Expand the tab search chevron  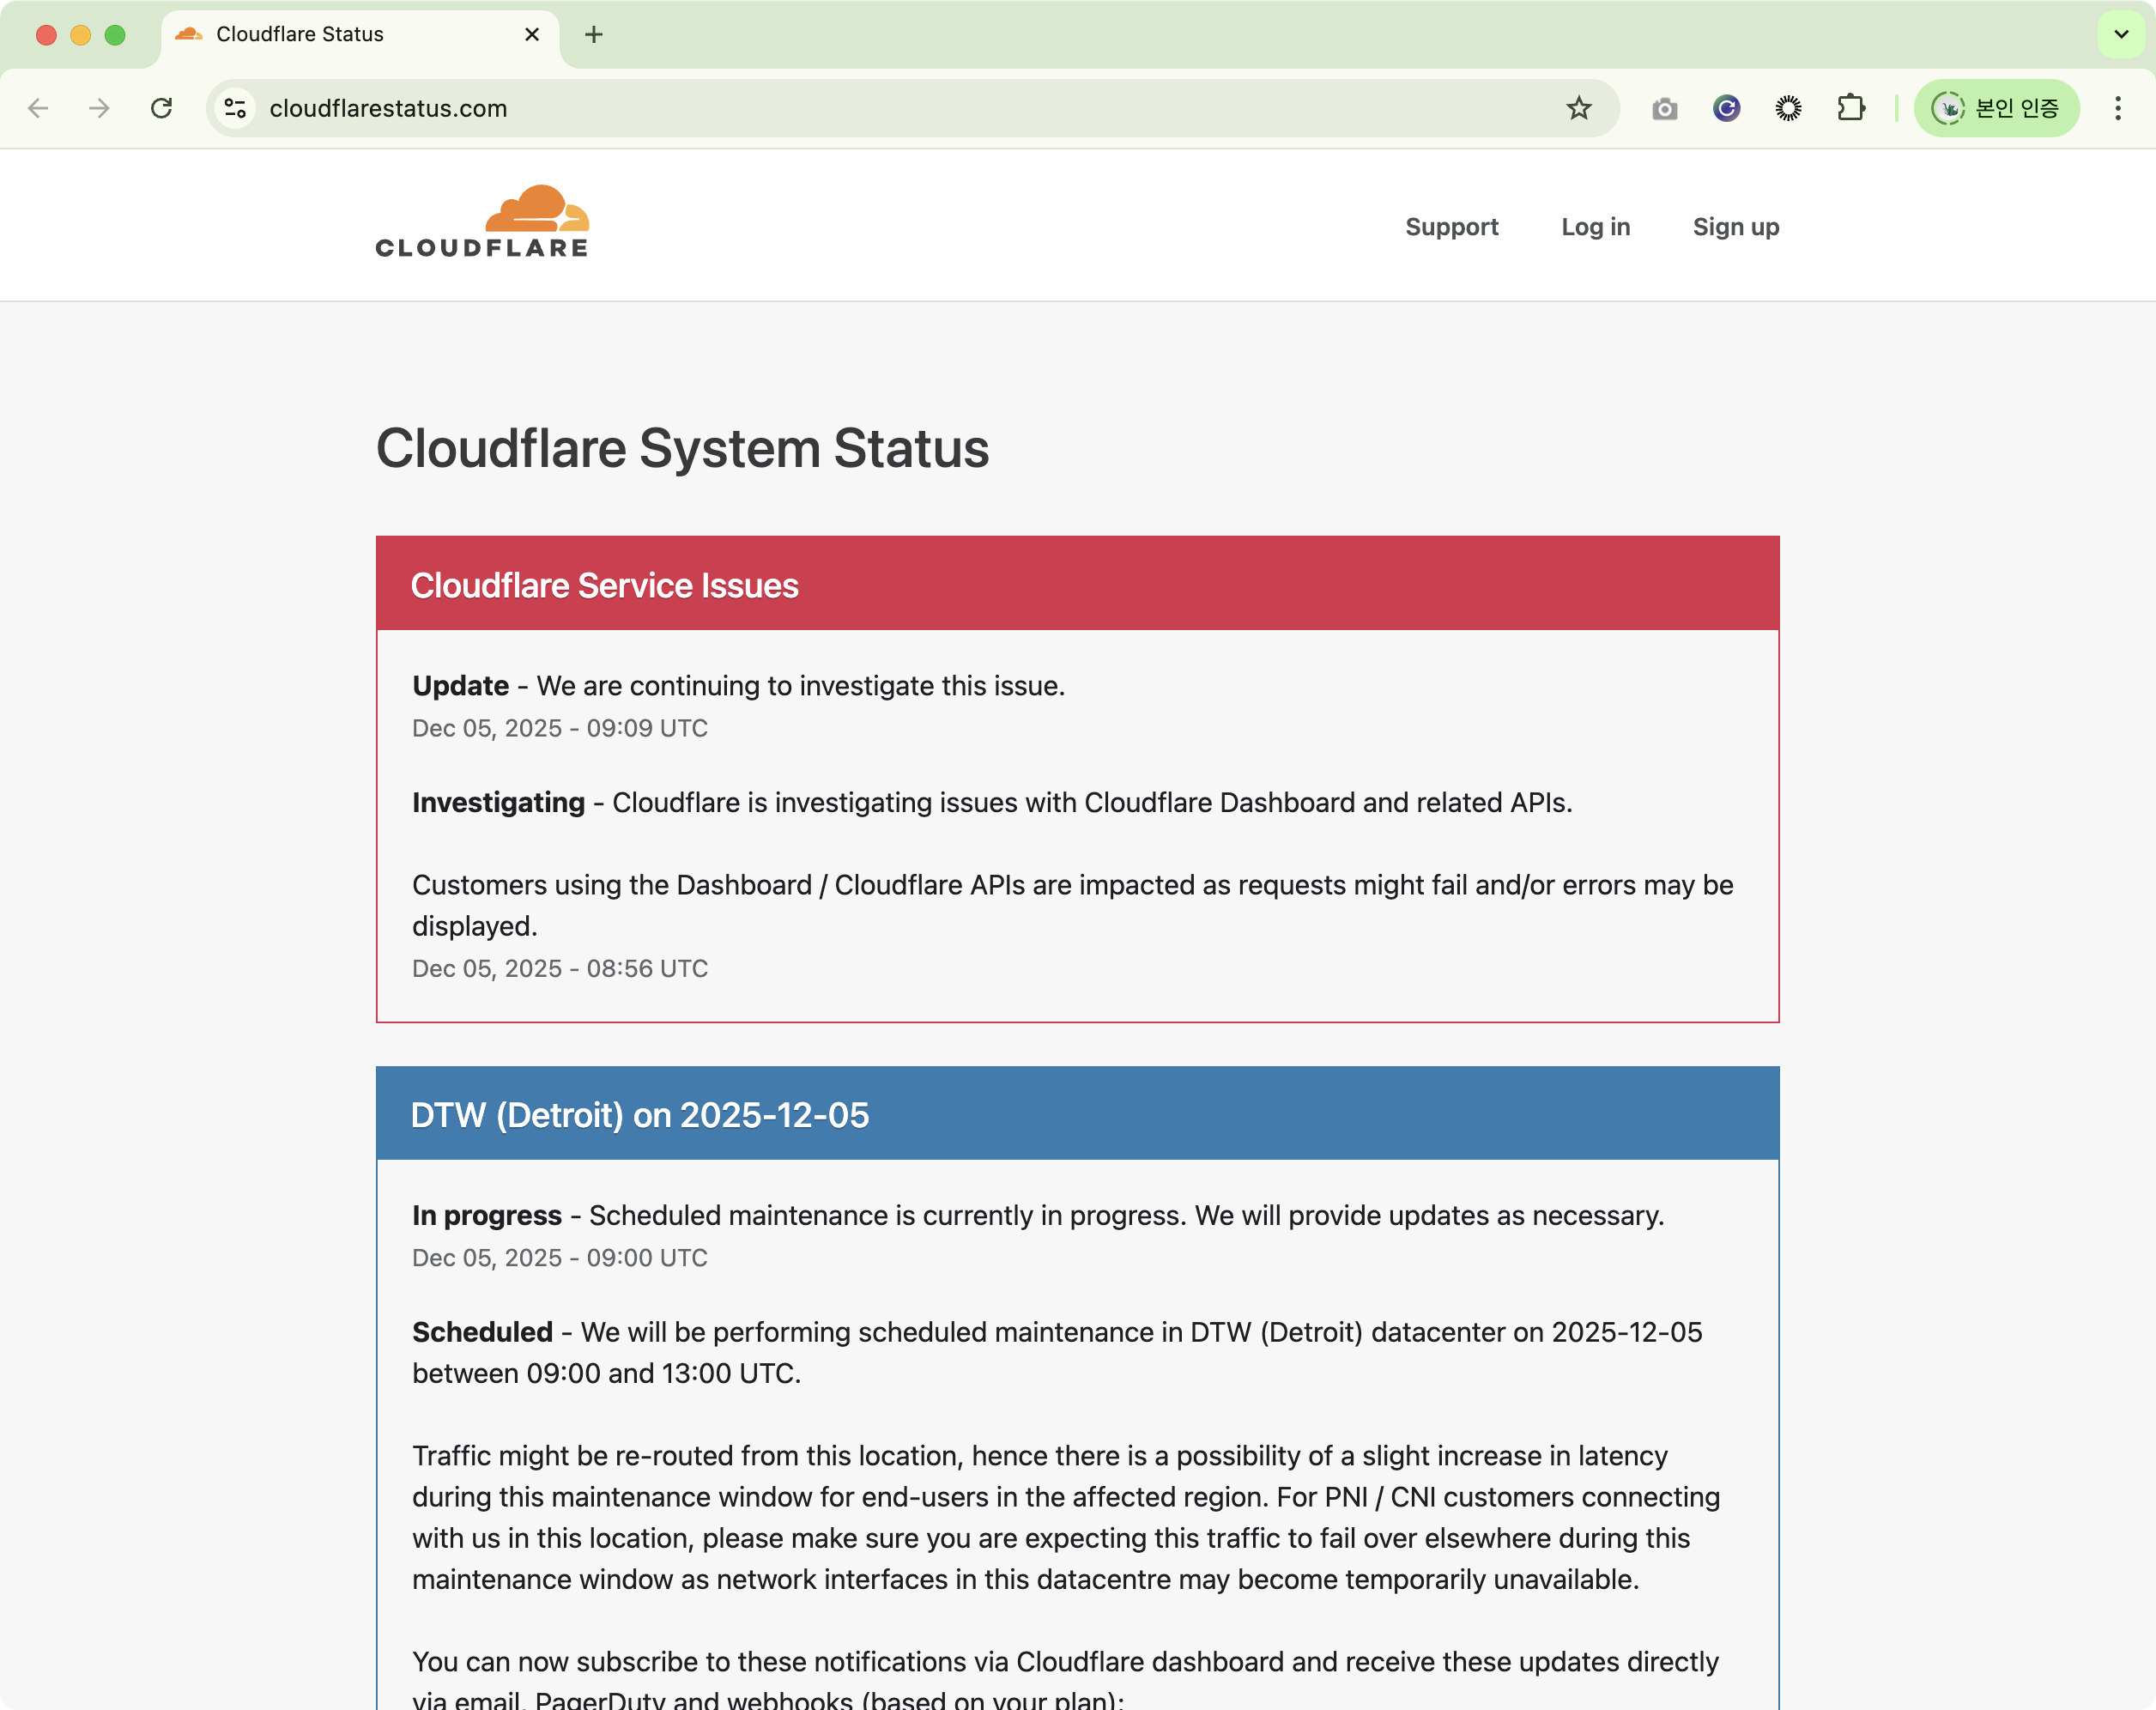(2120, 34)
